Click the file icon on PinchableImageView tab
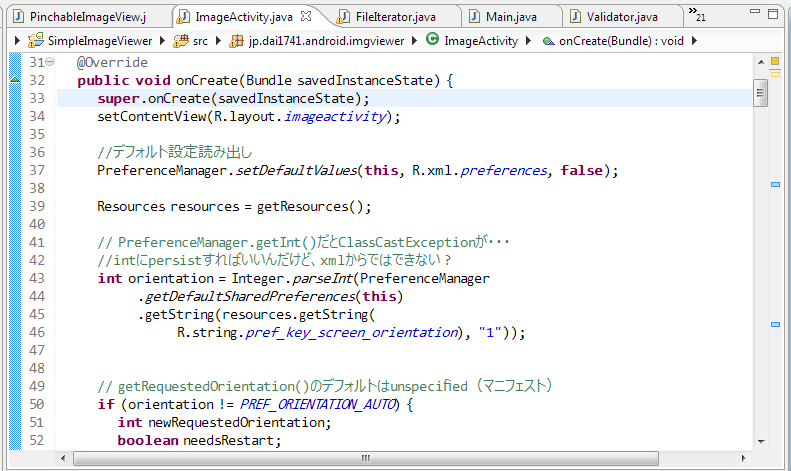Image resolution: width=791 pixels, height=471 pixels. [x=18, y=17]
